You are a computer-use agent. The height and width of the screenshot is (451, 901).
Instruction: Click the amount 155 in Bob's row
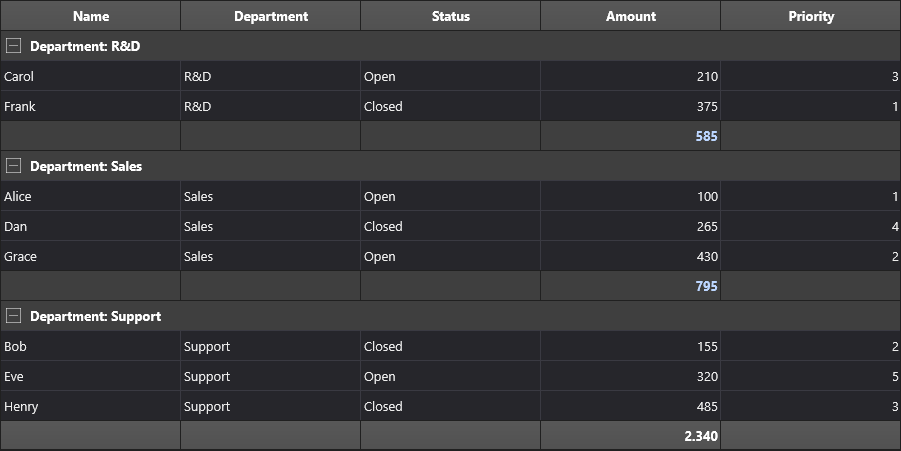pos(630,346)
